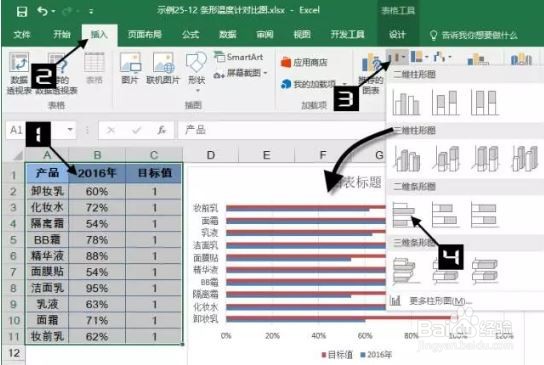Click the SmartArt button
This screenshot has height=365, width=544.
239,57
